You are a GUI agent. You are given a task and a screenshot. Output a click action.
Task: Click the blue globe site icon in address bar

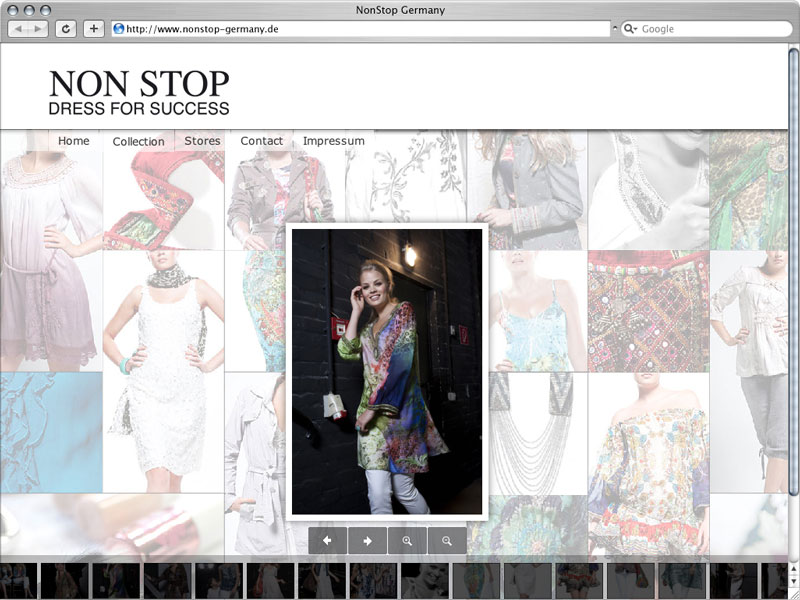pyautogui.click(x=119, y=29)
